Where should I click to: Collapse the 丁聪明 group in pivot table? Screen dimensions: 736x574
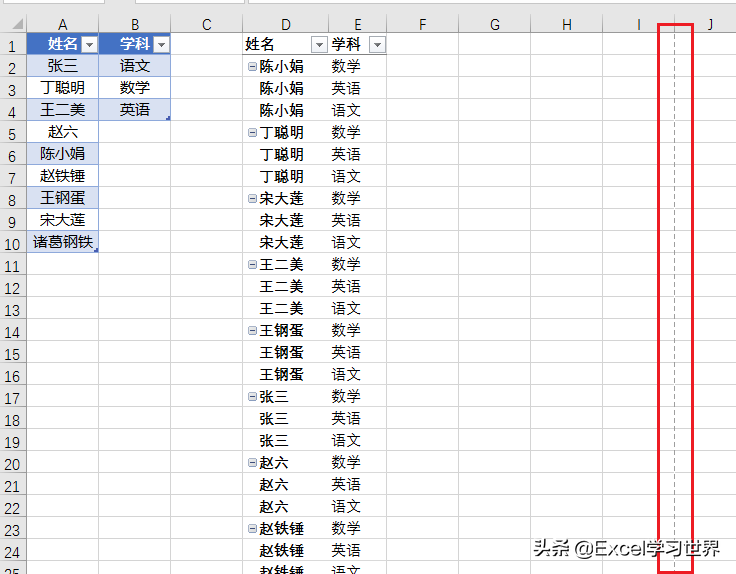point(252,133)
